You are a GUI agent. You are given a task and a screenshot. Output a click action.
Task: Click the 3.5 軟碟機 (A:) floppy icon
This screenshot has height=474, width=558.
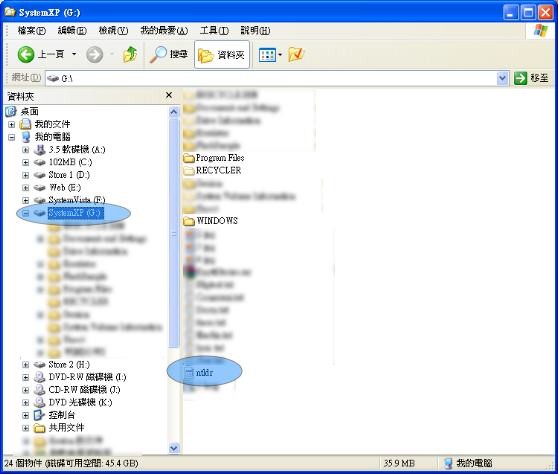[40, 150]
